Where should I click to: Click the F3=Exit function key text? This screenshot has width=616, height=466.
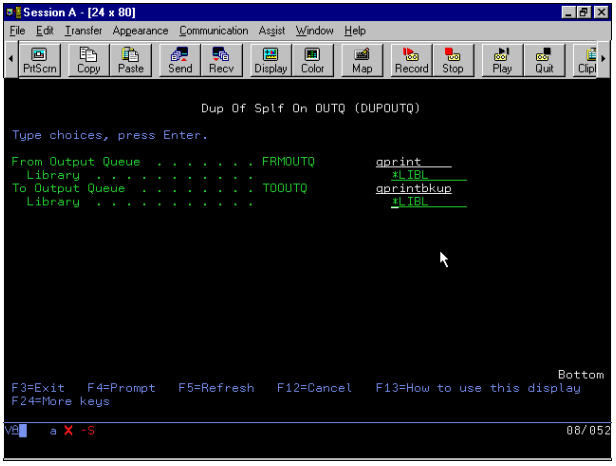38,388
